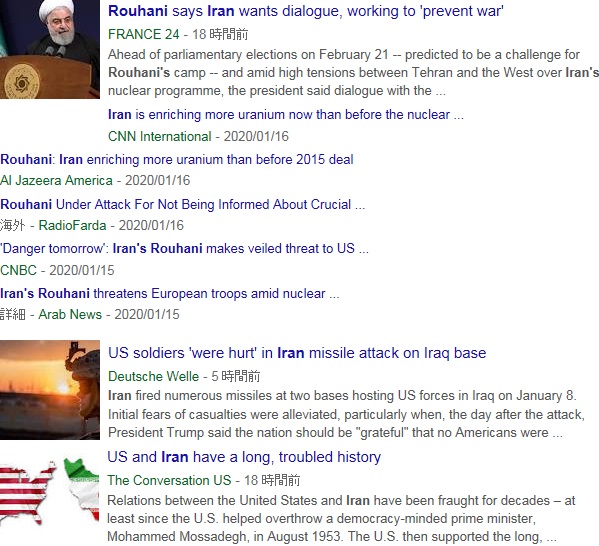Screen dimensions: 599x546
Task: Visit The Conversation US source link
Action: click(x=169, y=480)
